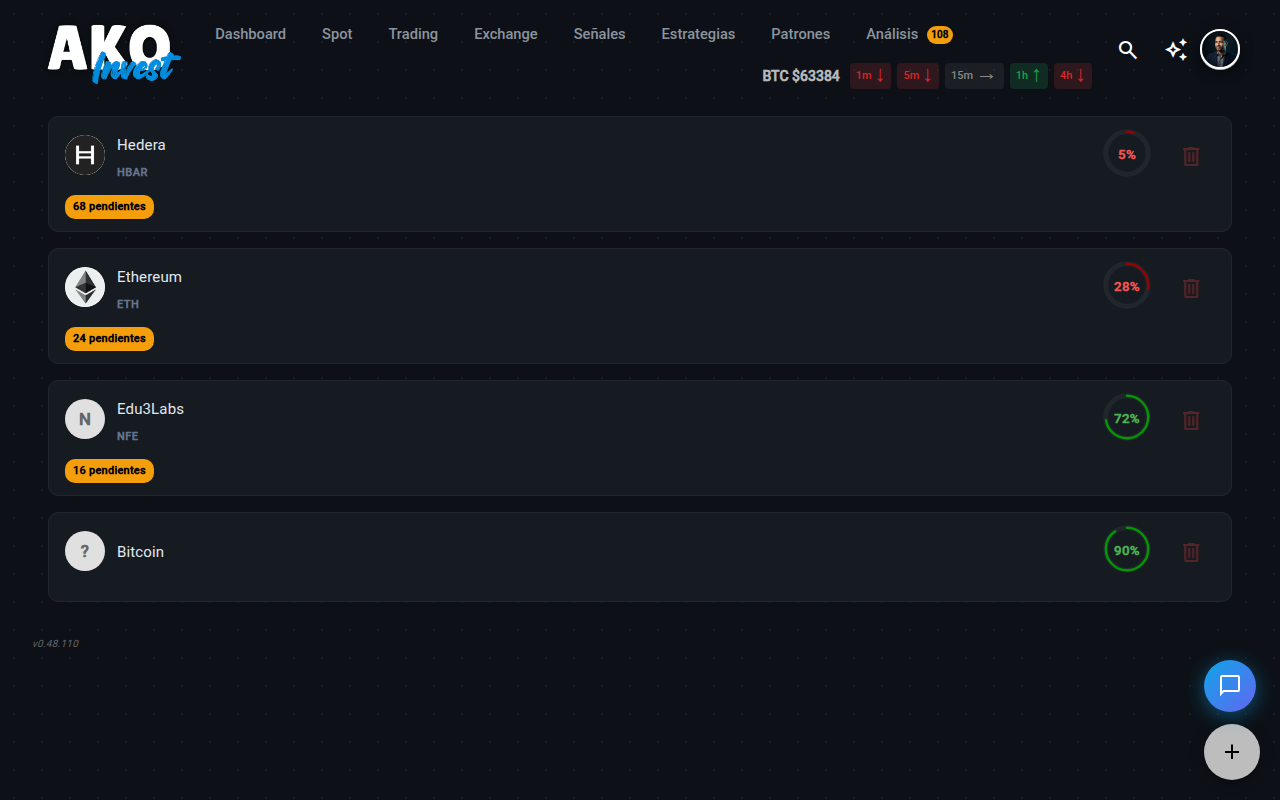
Task: Click the Hedera coin logo
Action: point(85,155)
